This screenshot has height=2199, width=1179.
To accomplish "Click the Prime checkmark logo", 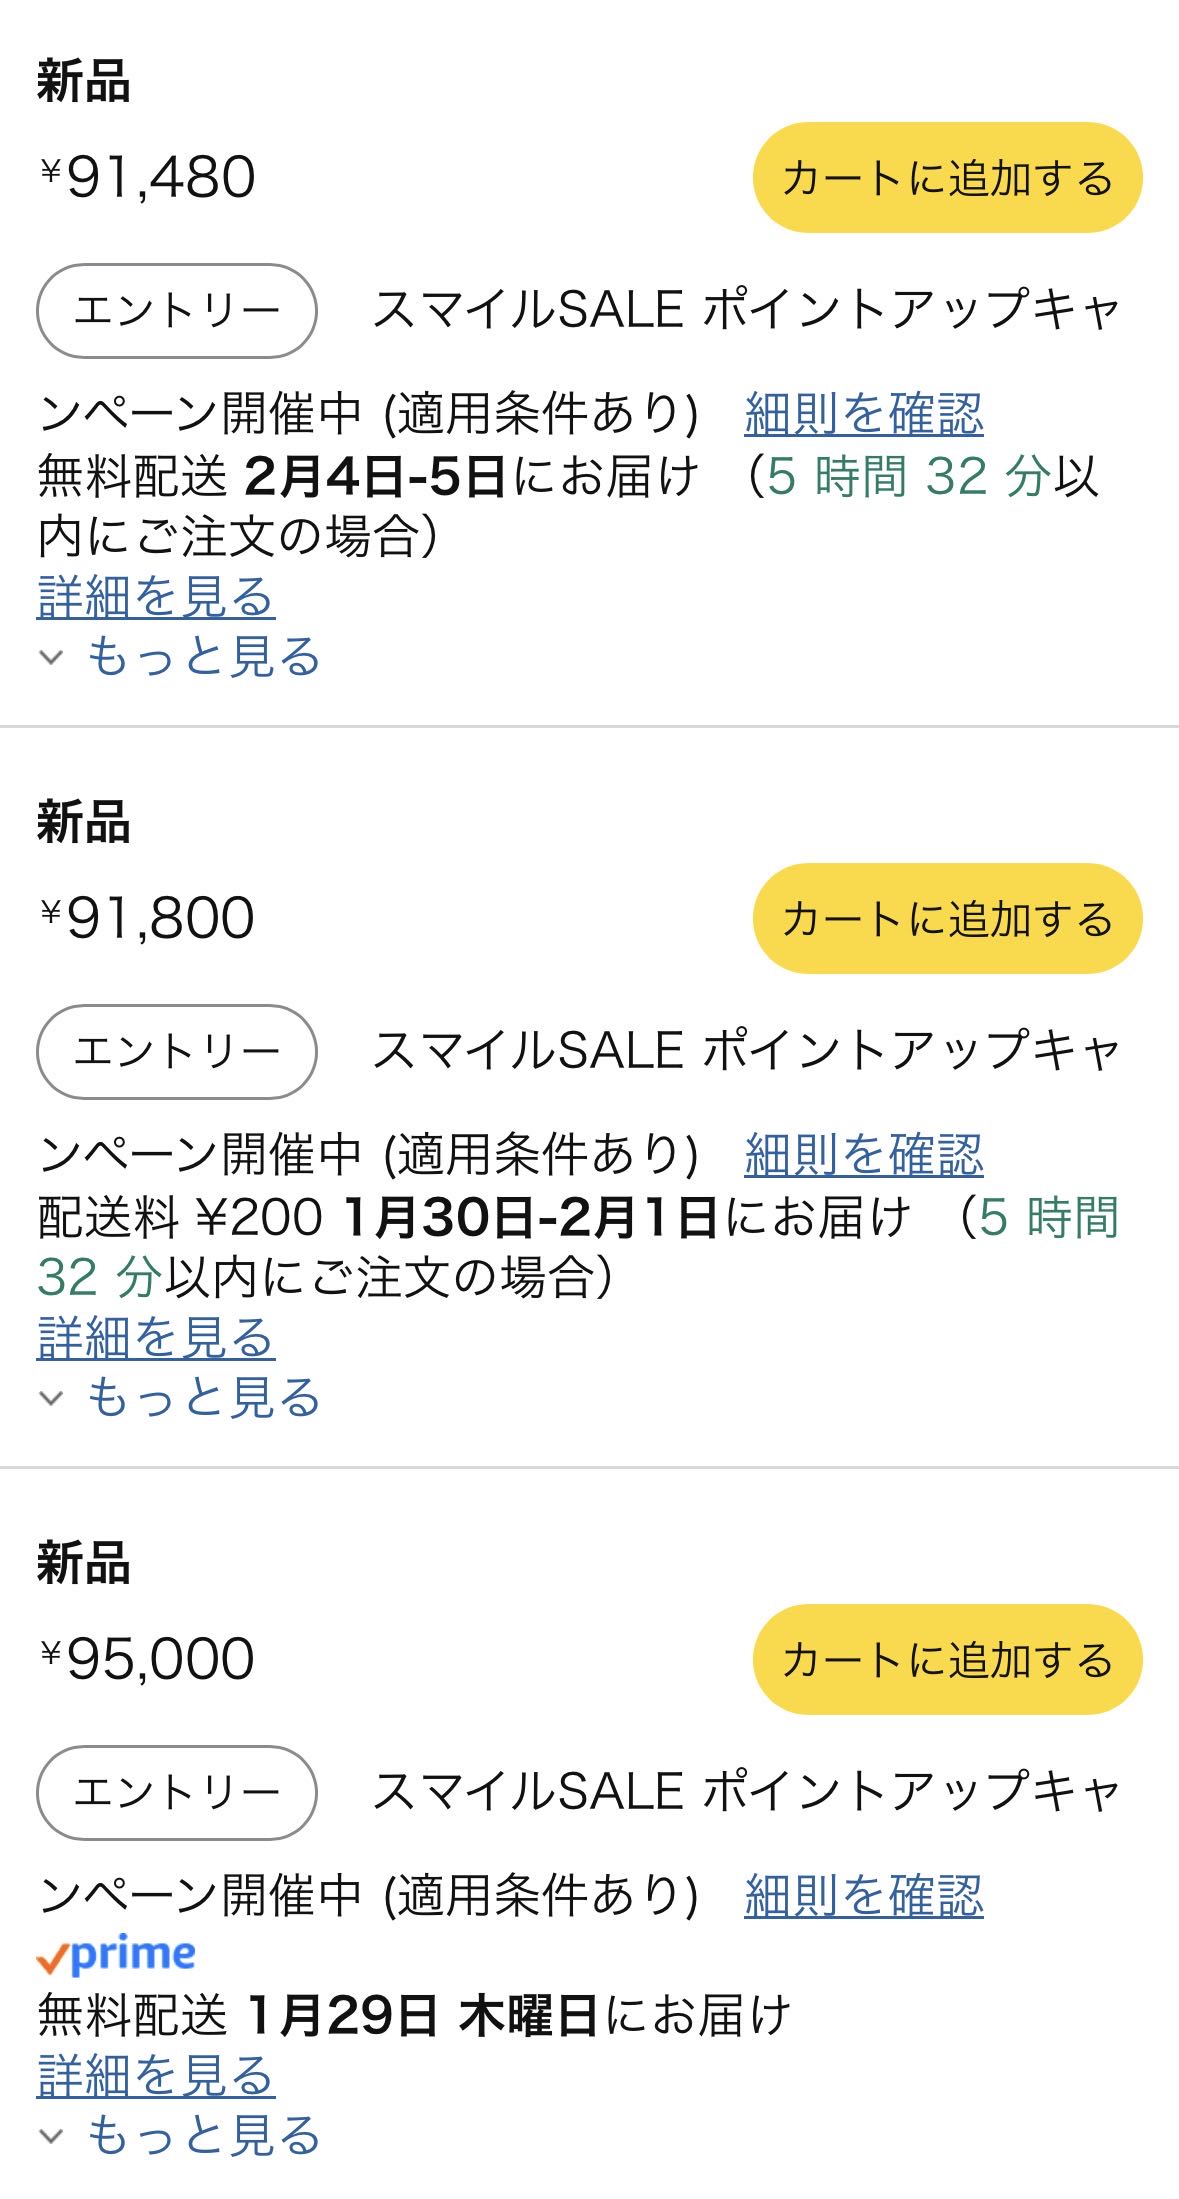I will click(116, 1955).
